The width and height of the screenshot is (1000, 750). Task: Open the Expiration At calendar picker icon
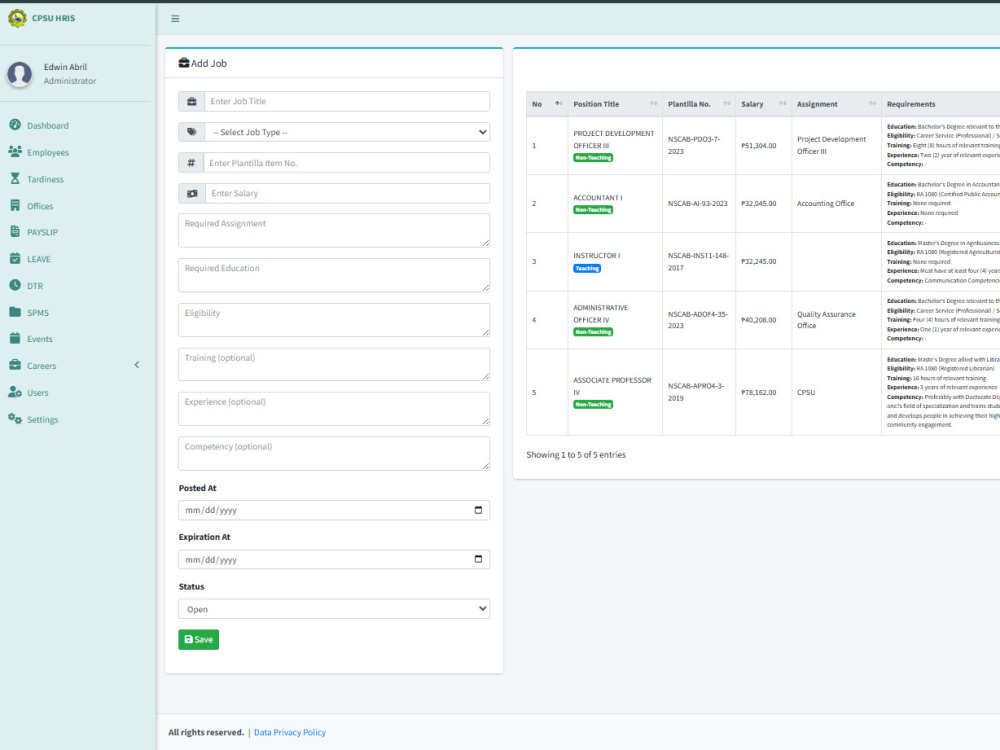(x=478, y=559)
